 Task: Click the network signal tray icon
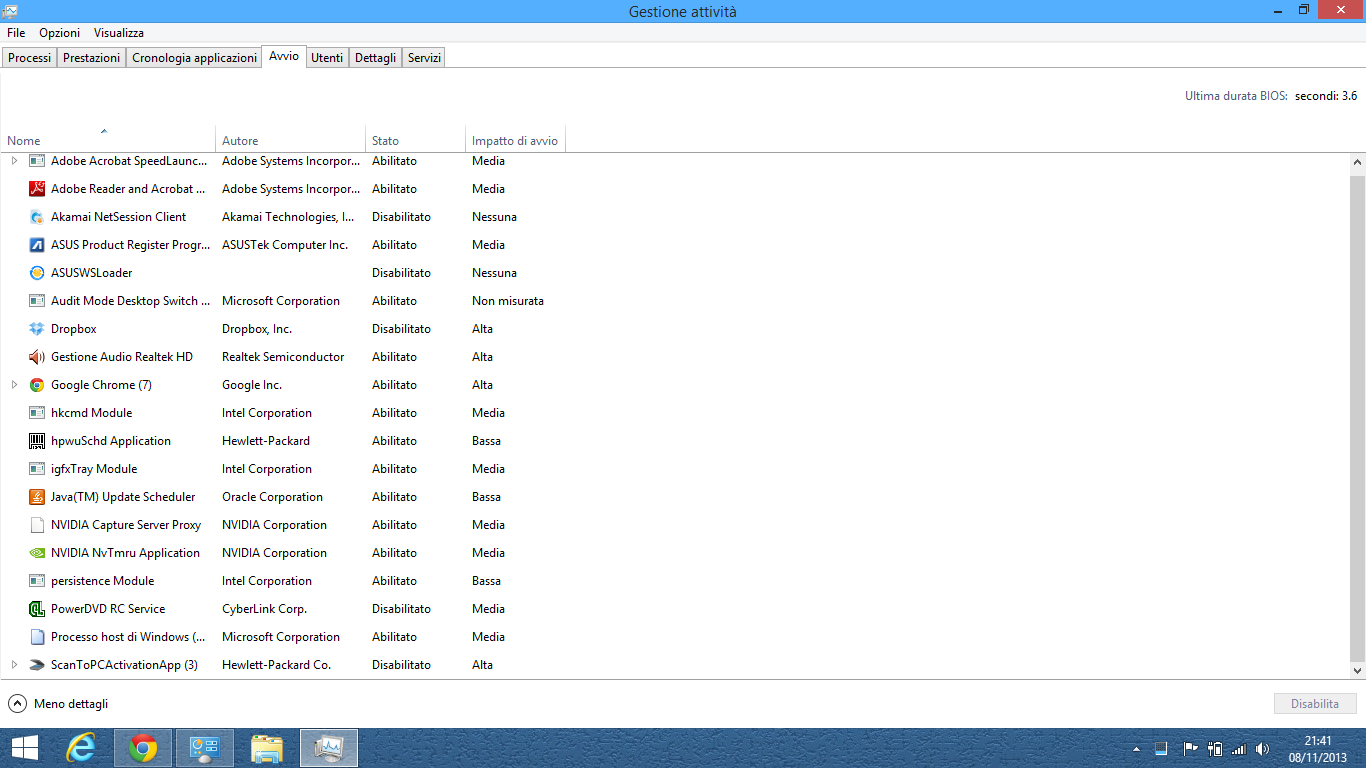1238,748
